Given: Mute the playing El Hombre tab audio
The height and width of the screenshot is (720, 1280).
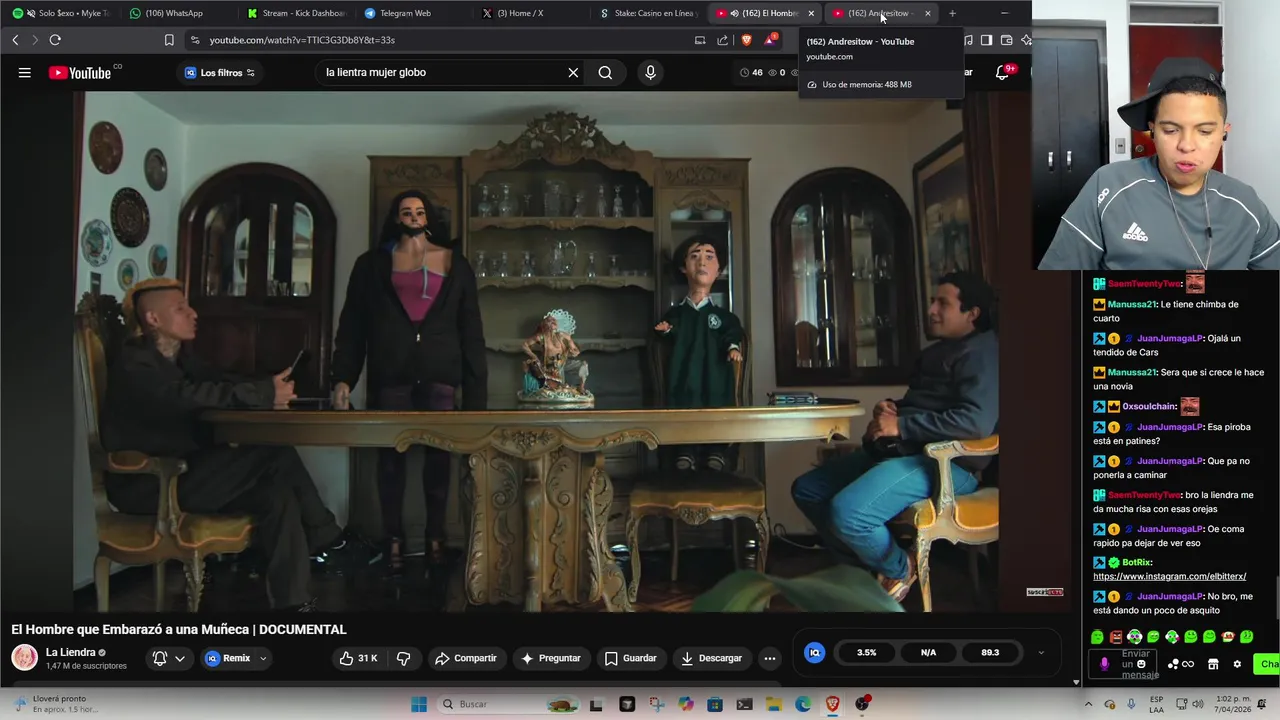Looking at the screenshot, I should coord(734,13).
